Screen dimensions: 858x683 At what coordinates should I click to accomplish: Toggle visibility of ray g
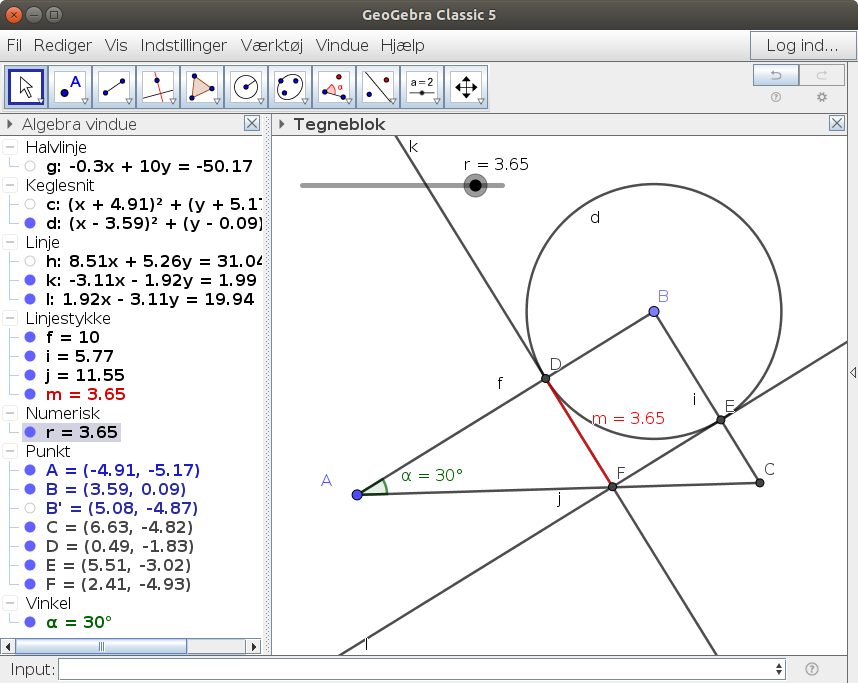click(x=30, y=166)
